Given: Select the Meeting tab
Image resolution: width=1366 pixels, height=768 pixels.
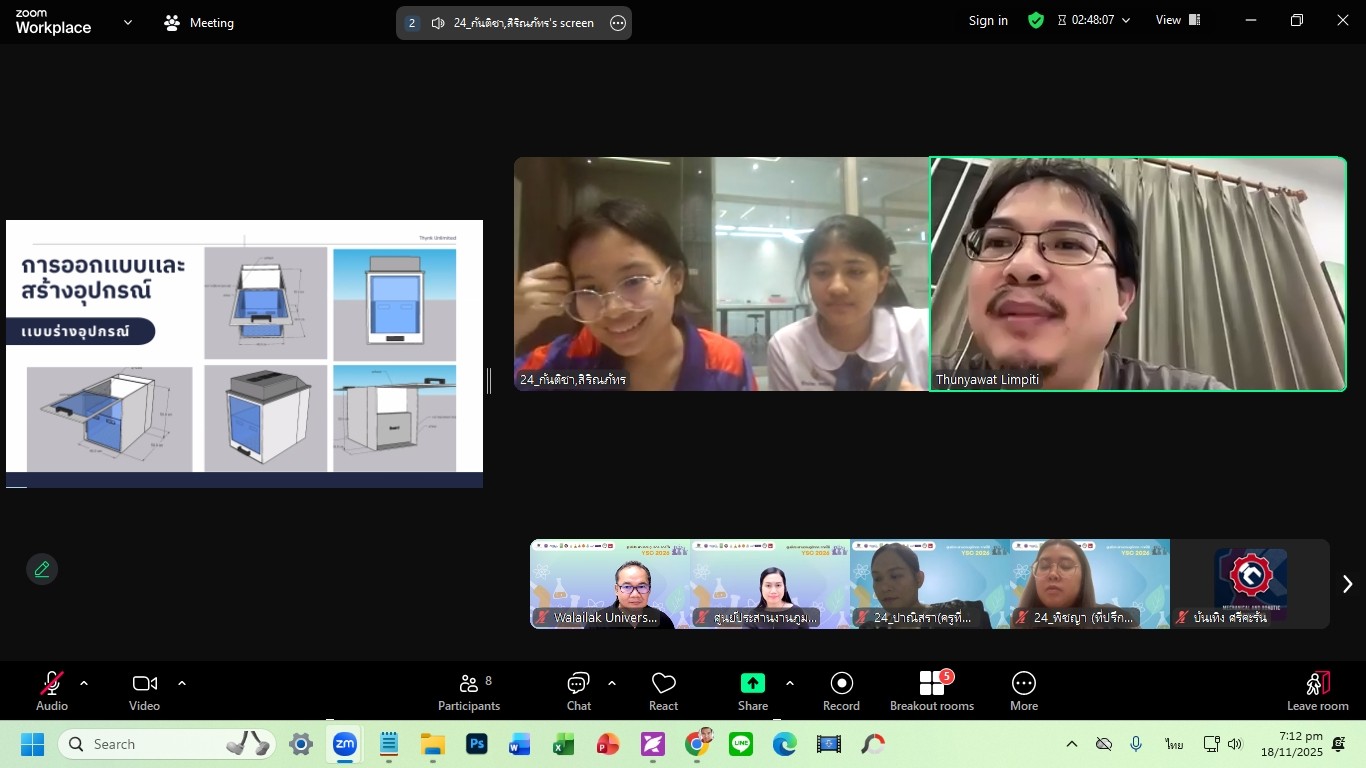Looking at the screenshot, I should [199, 22].
